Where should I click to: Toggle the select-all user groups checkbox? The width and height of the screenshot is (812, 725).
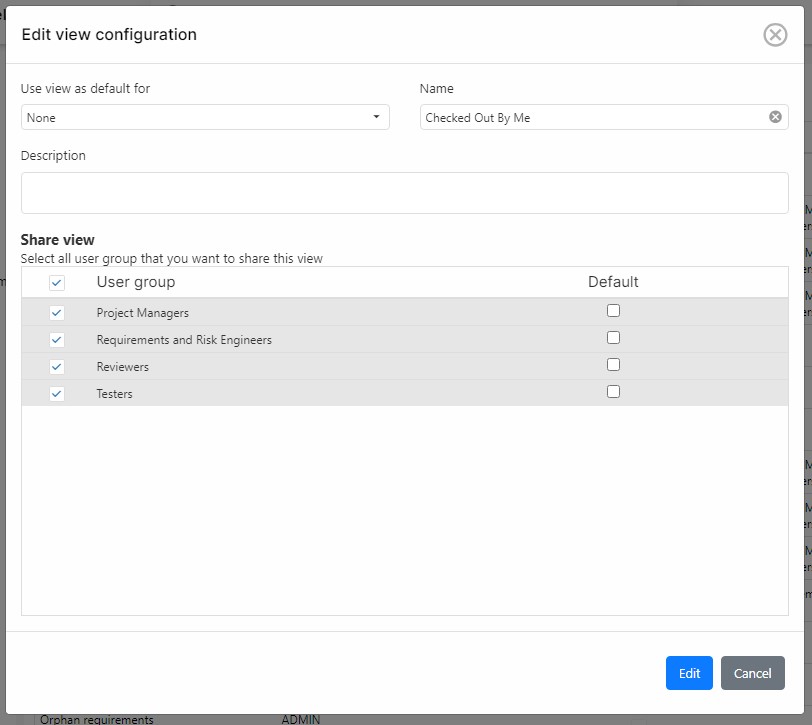(57, 283)
